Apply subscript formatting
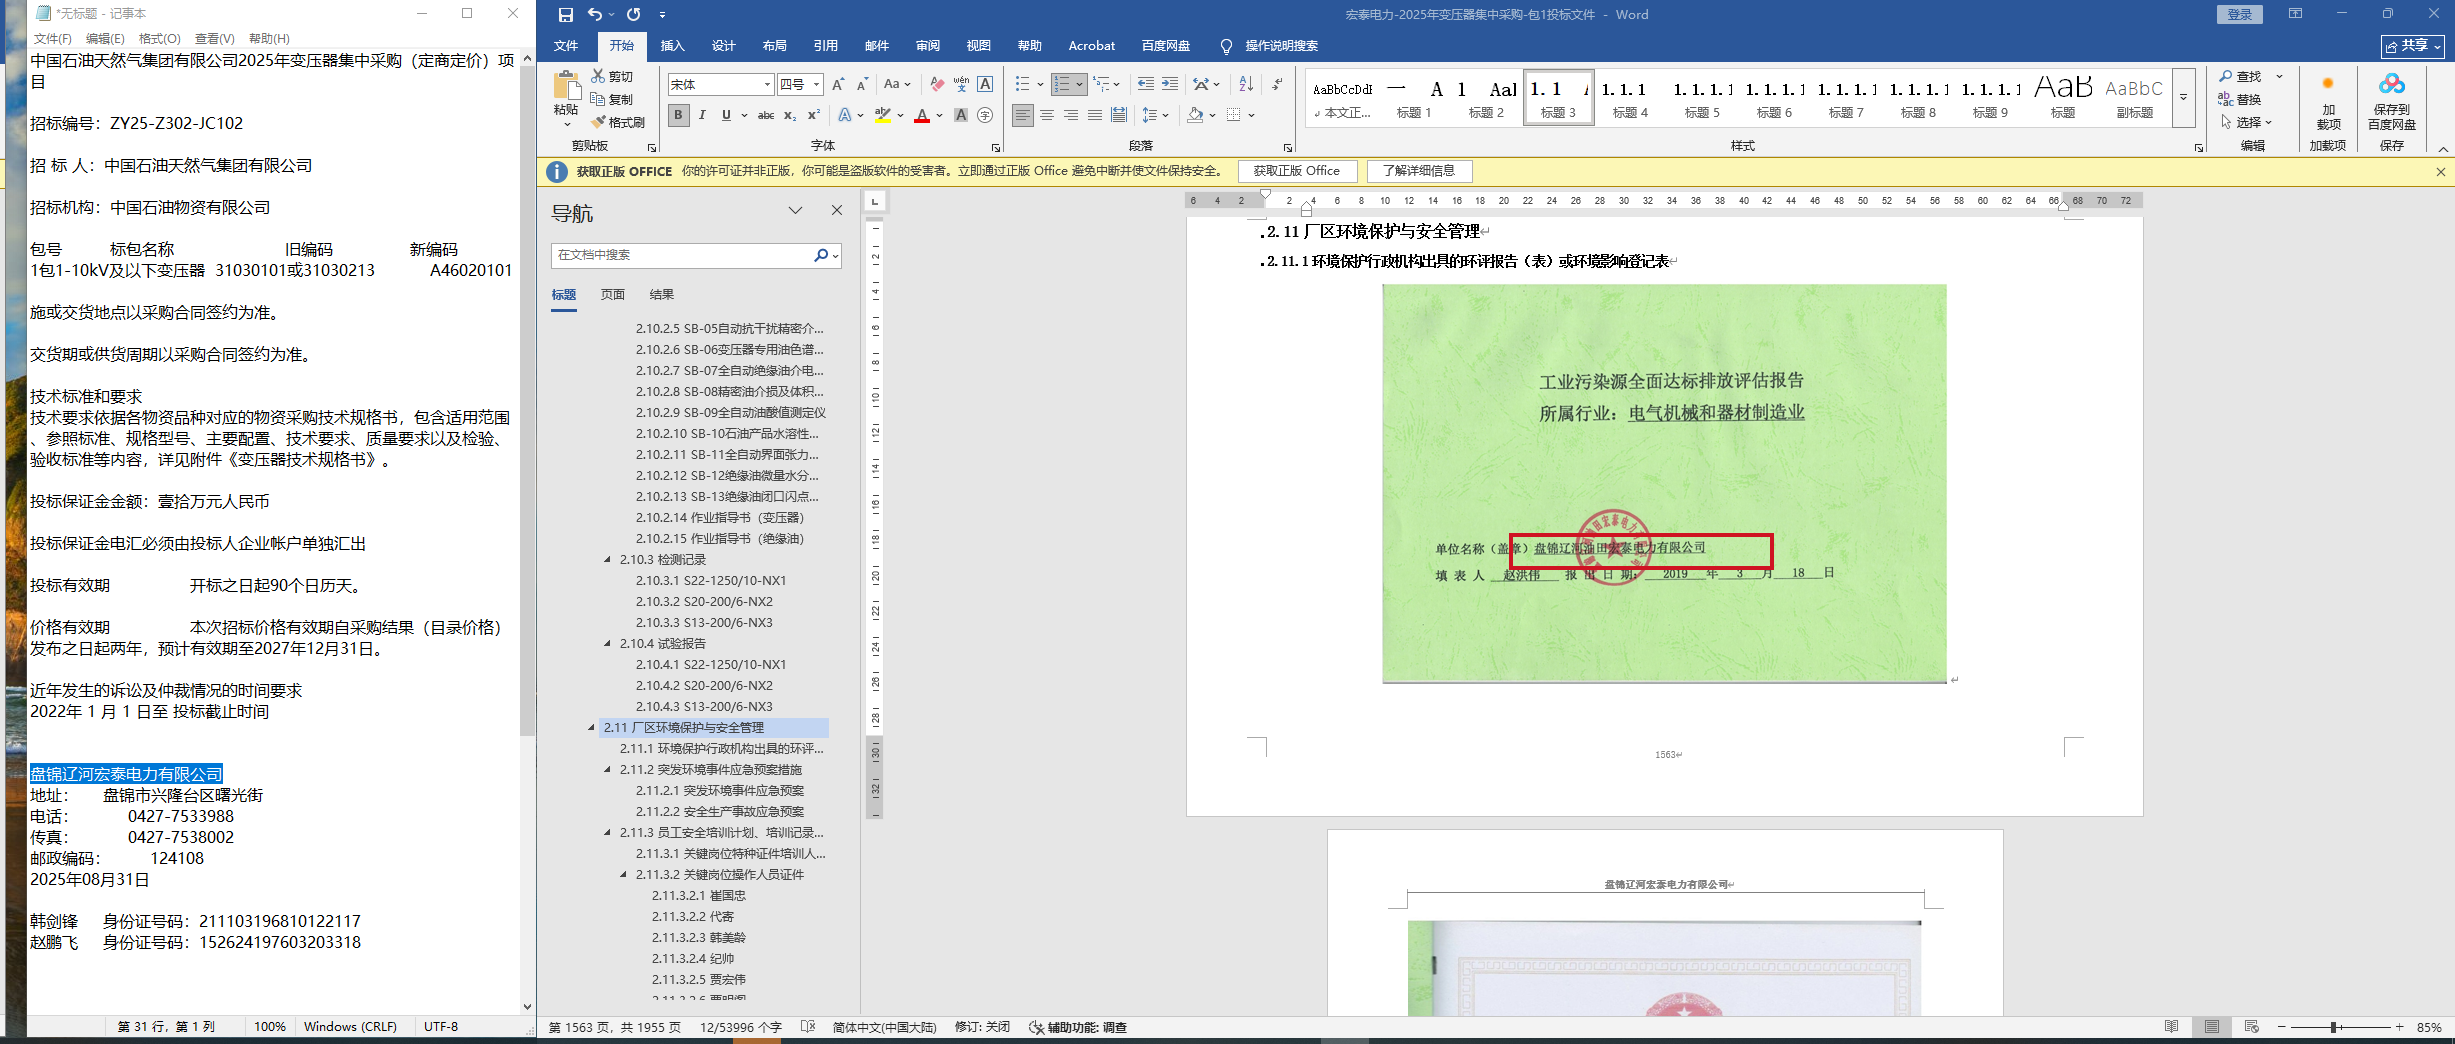 click(x=790, y=115)
